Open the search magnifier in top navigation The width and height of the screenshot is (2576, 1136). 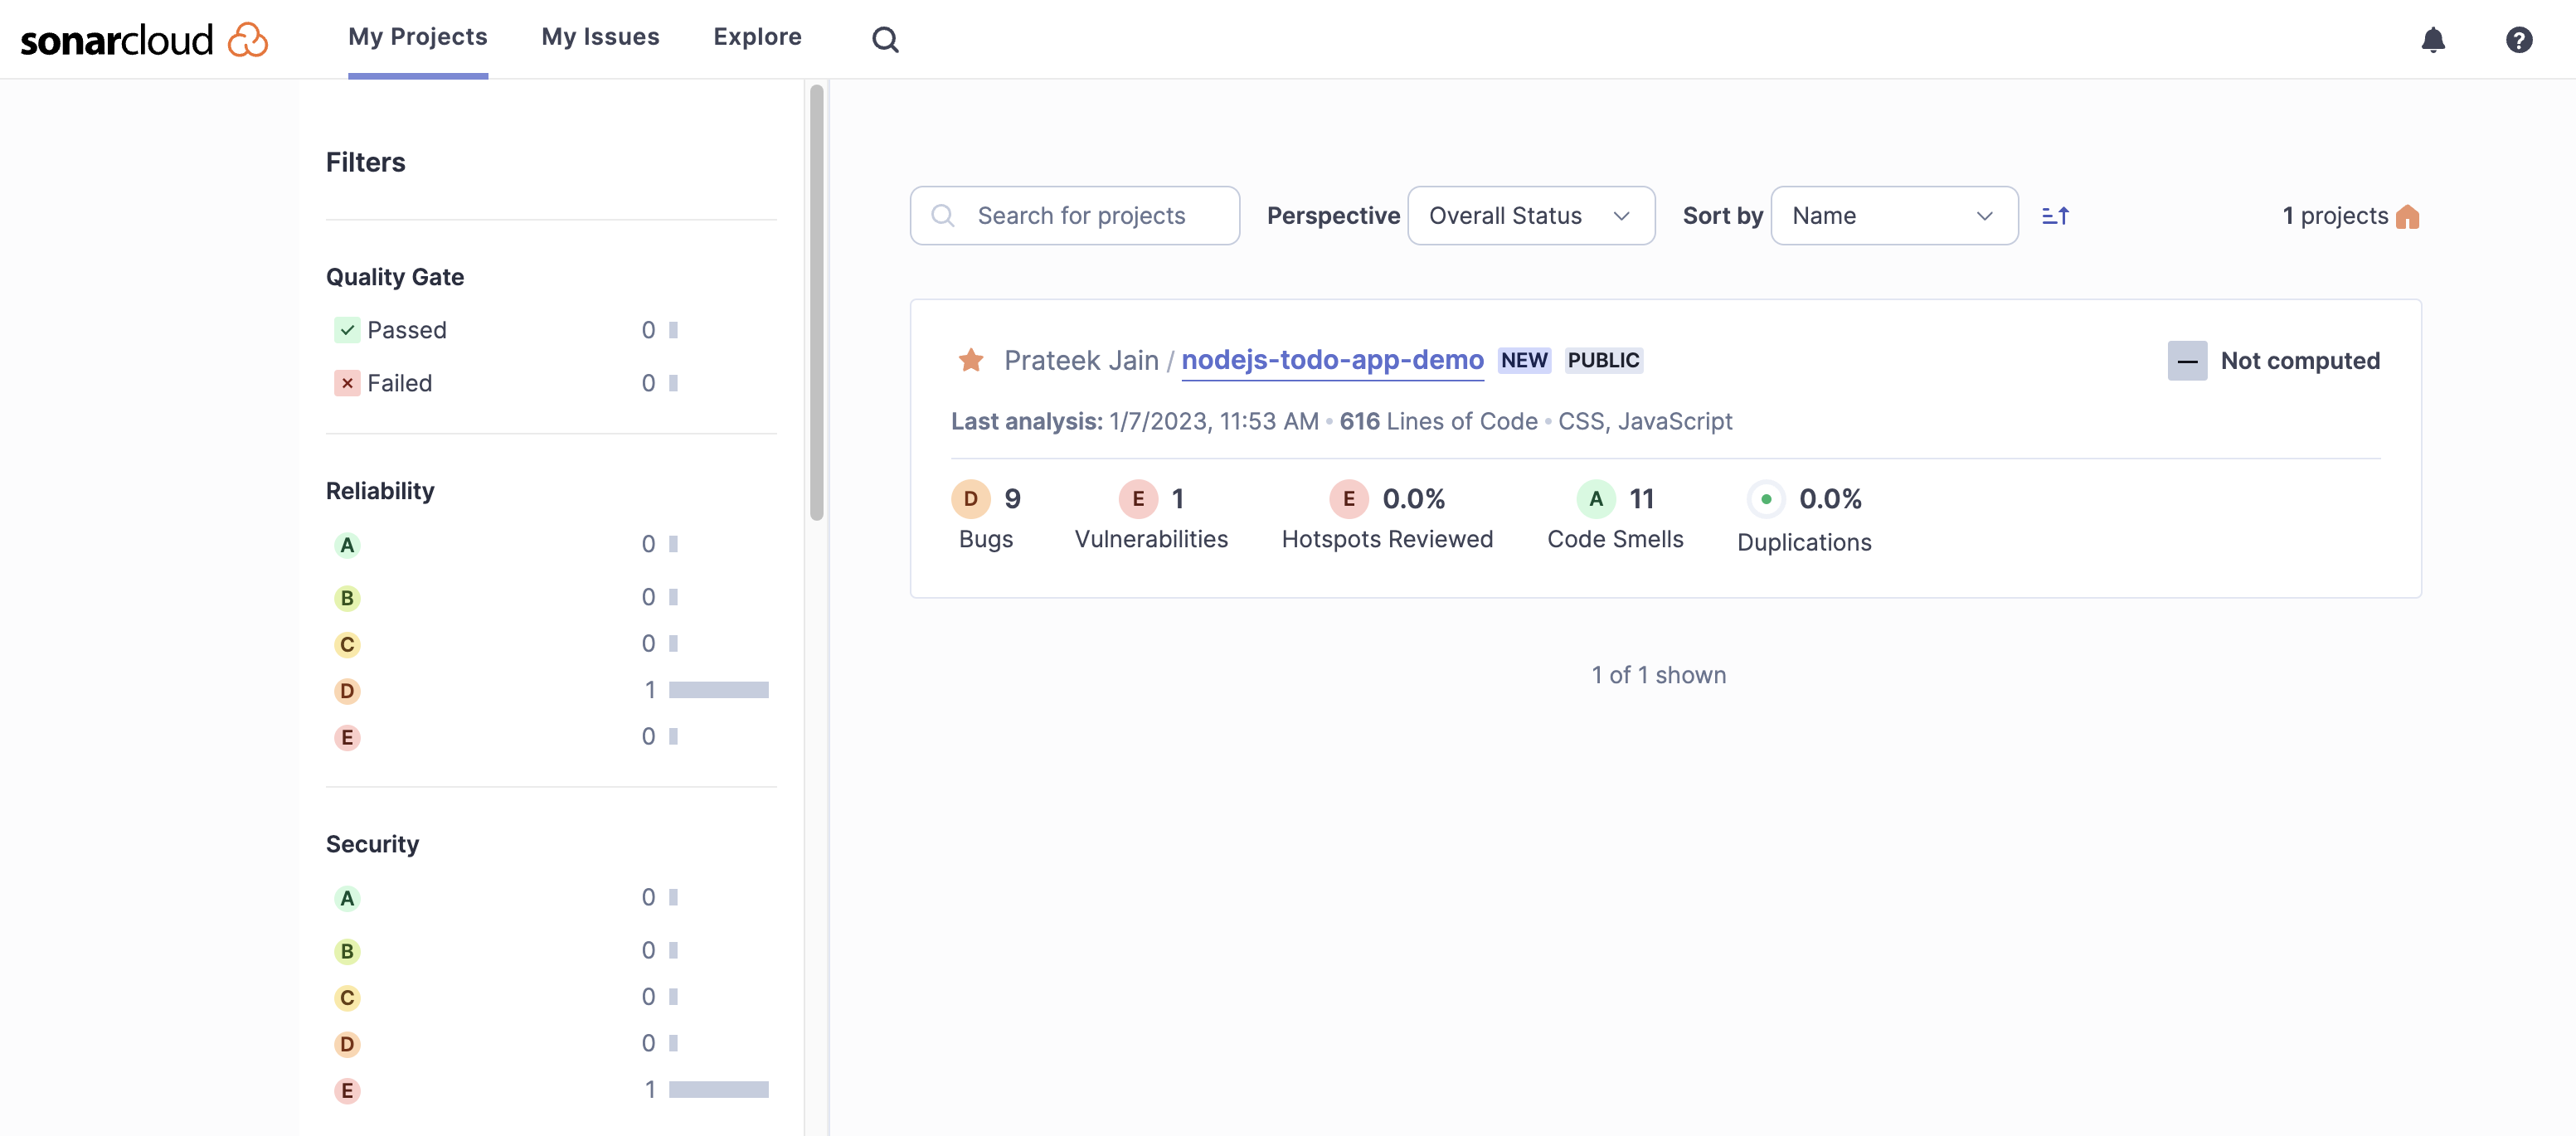pos(885,39)
